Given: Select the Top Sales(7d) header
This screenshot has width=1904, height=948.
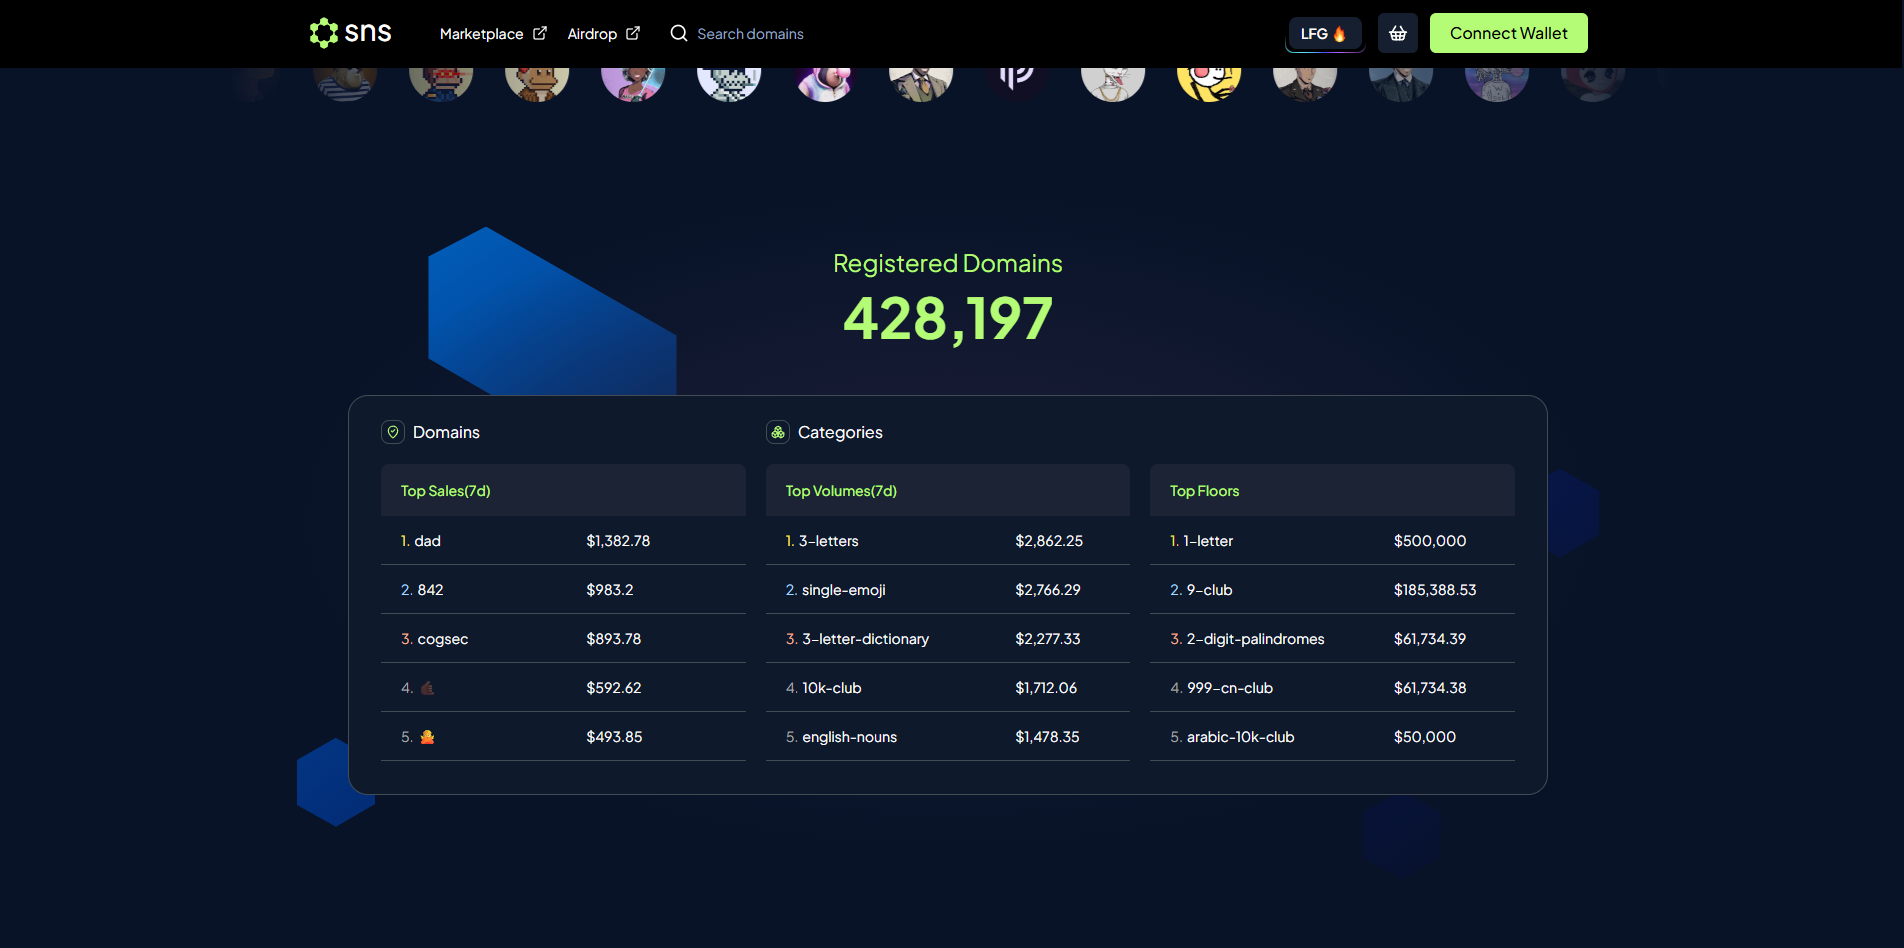Looking at the screenshot, I should point(444,490).
